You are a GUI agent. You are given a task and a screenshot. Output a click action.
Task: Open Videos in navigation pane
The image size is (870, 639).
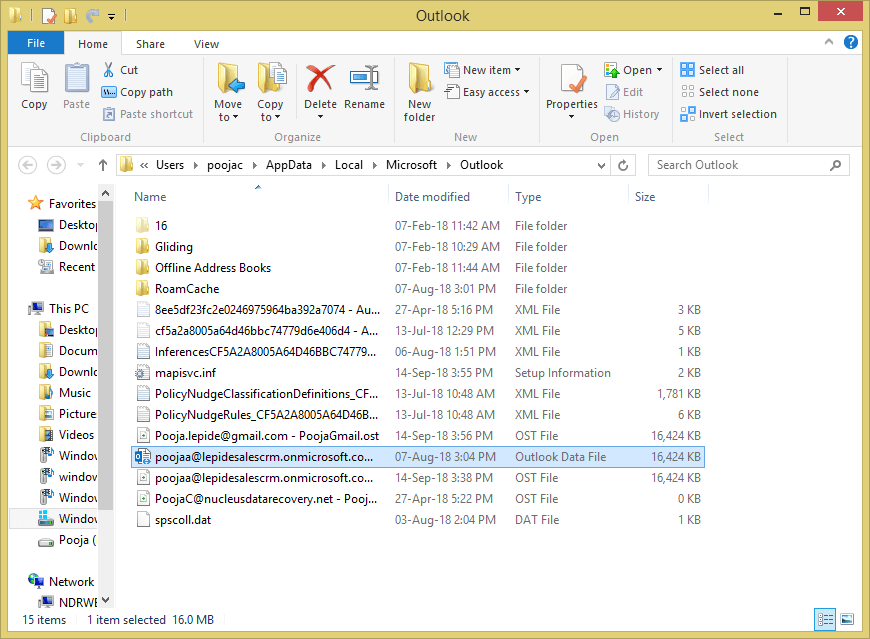coord(66,435)
